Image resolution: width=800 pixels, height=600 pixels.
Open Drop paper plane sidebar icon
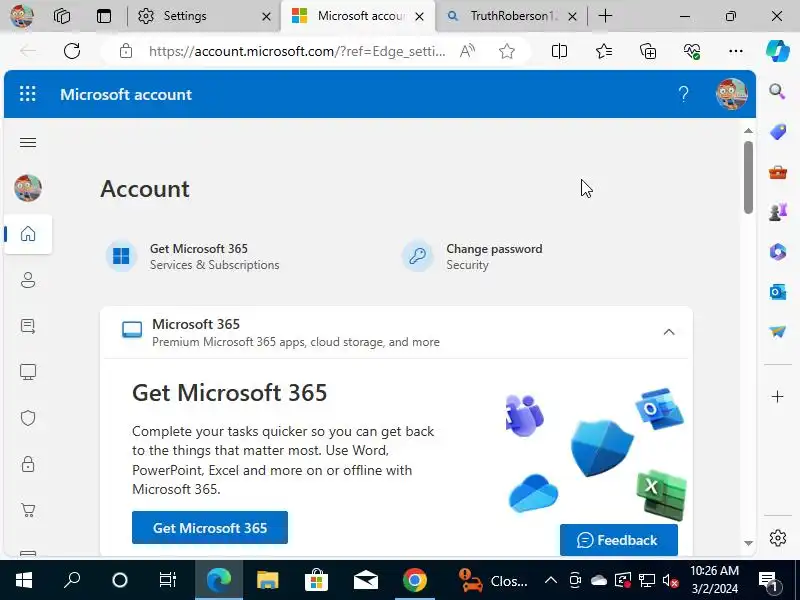(x=778, y=332)
